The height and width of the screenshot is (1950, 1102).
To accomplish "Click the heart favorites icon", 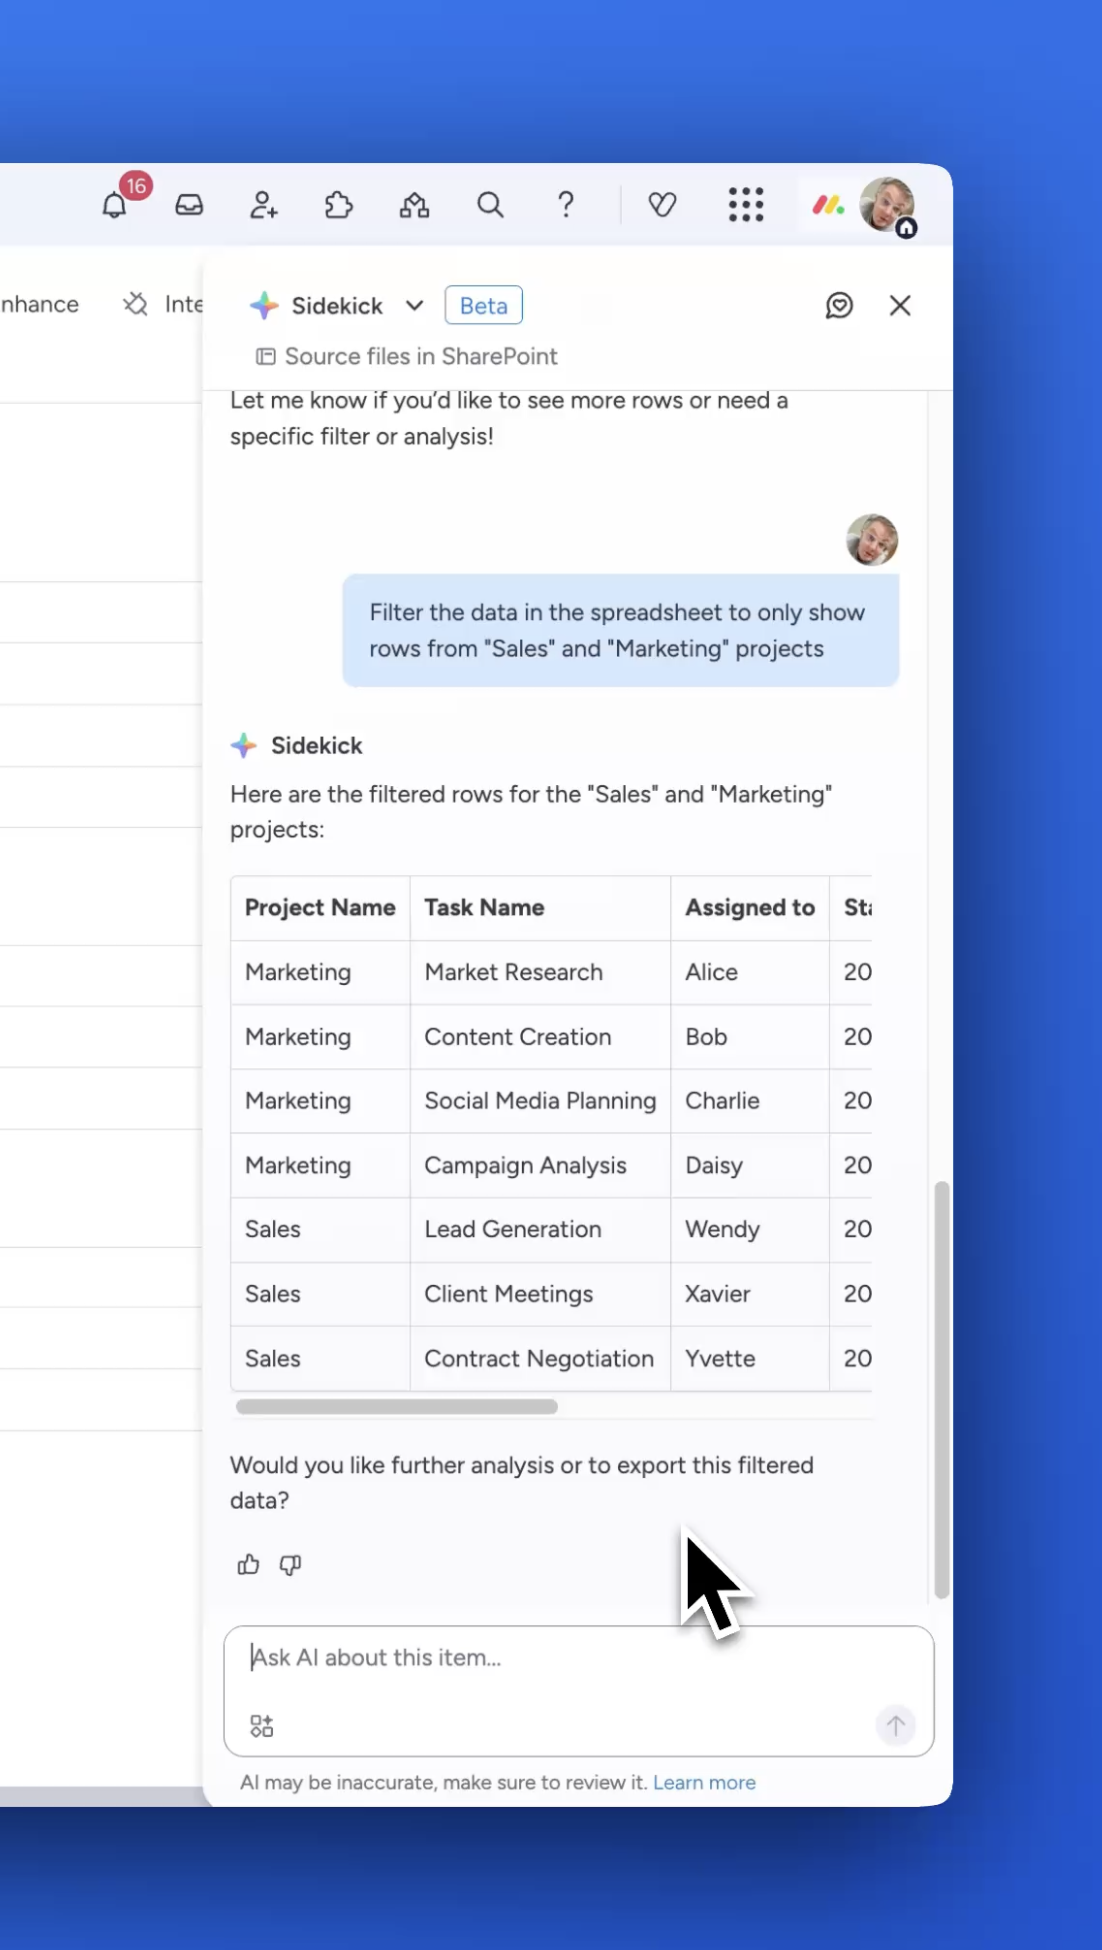I will click(662, 205).
